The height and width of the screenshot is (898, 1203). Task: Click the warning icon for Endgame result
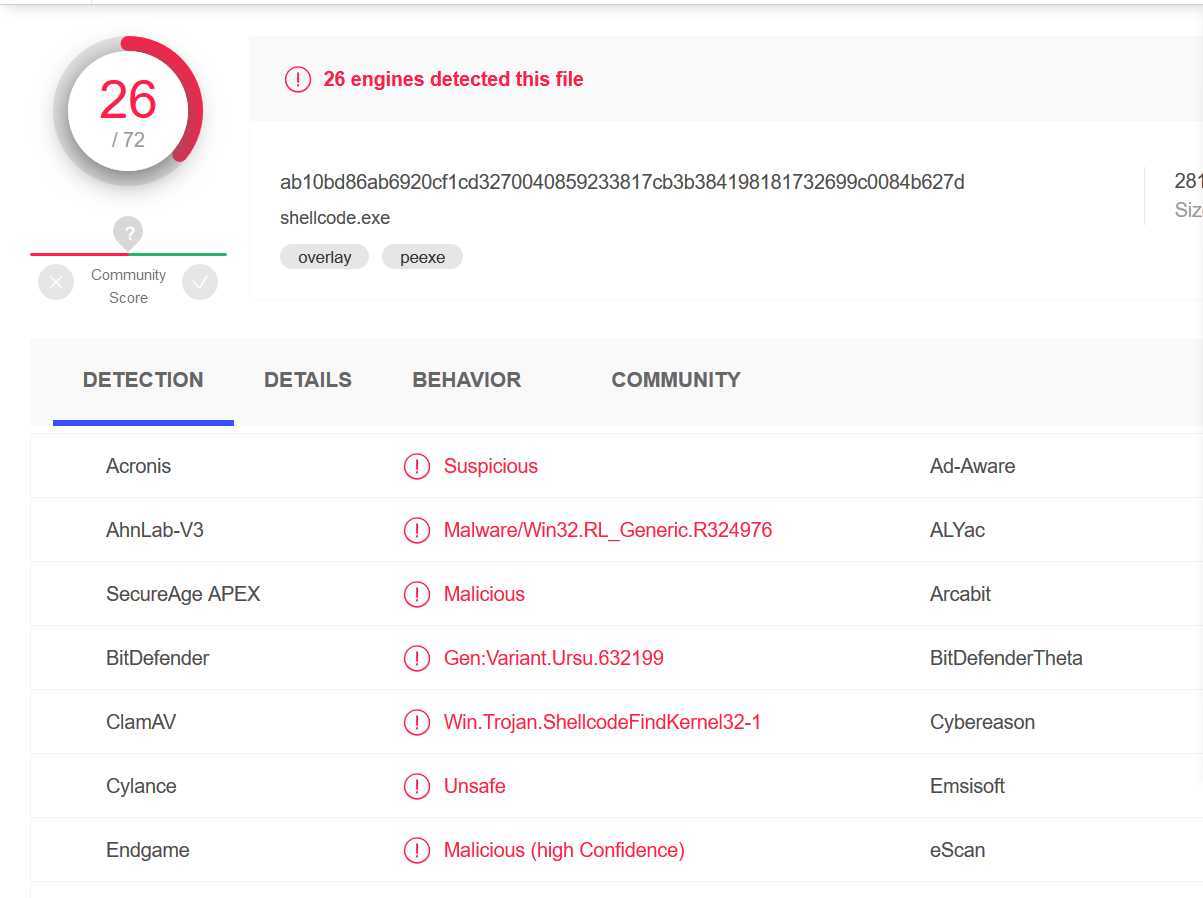[x=416, y=850]
